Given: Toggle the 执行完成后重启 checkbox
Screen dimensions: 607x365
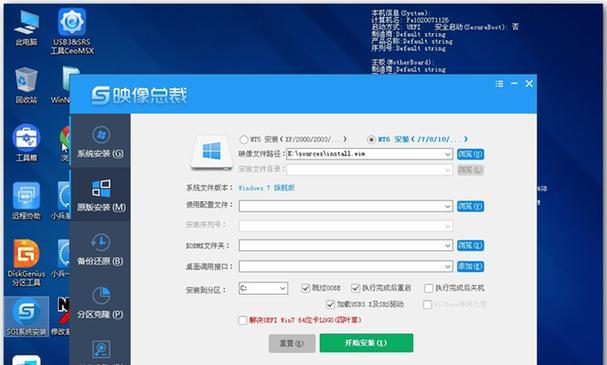Looking at the screenshot, I should coord(355,288).
